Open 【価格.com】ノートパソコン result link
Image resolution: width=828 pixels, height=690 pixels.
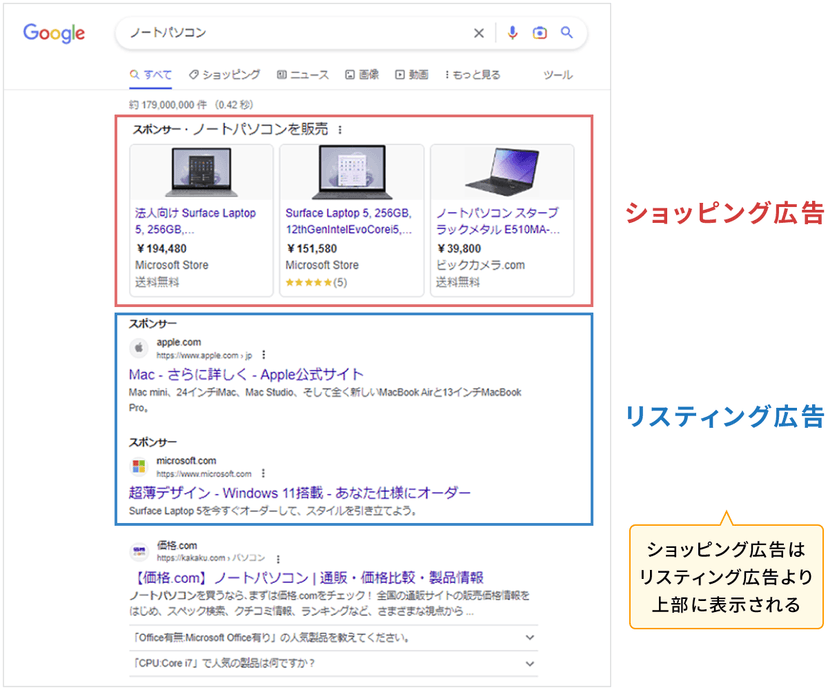point(307,578)
